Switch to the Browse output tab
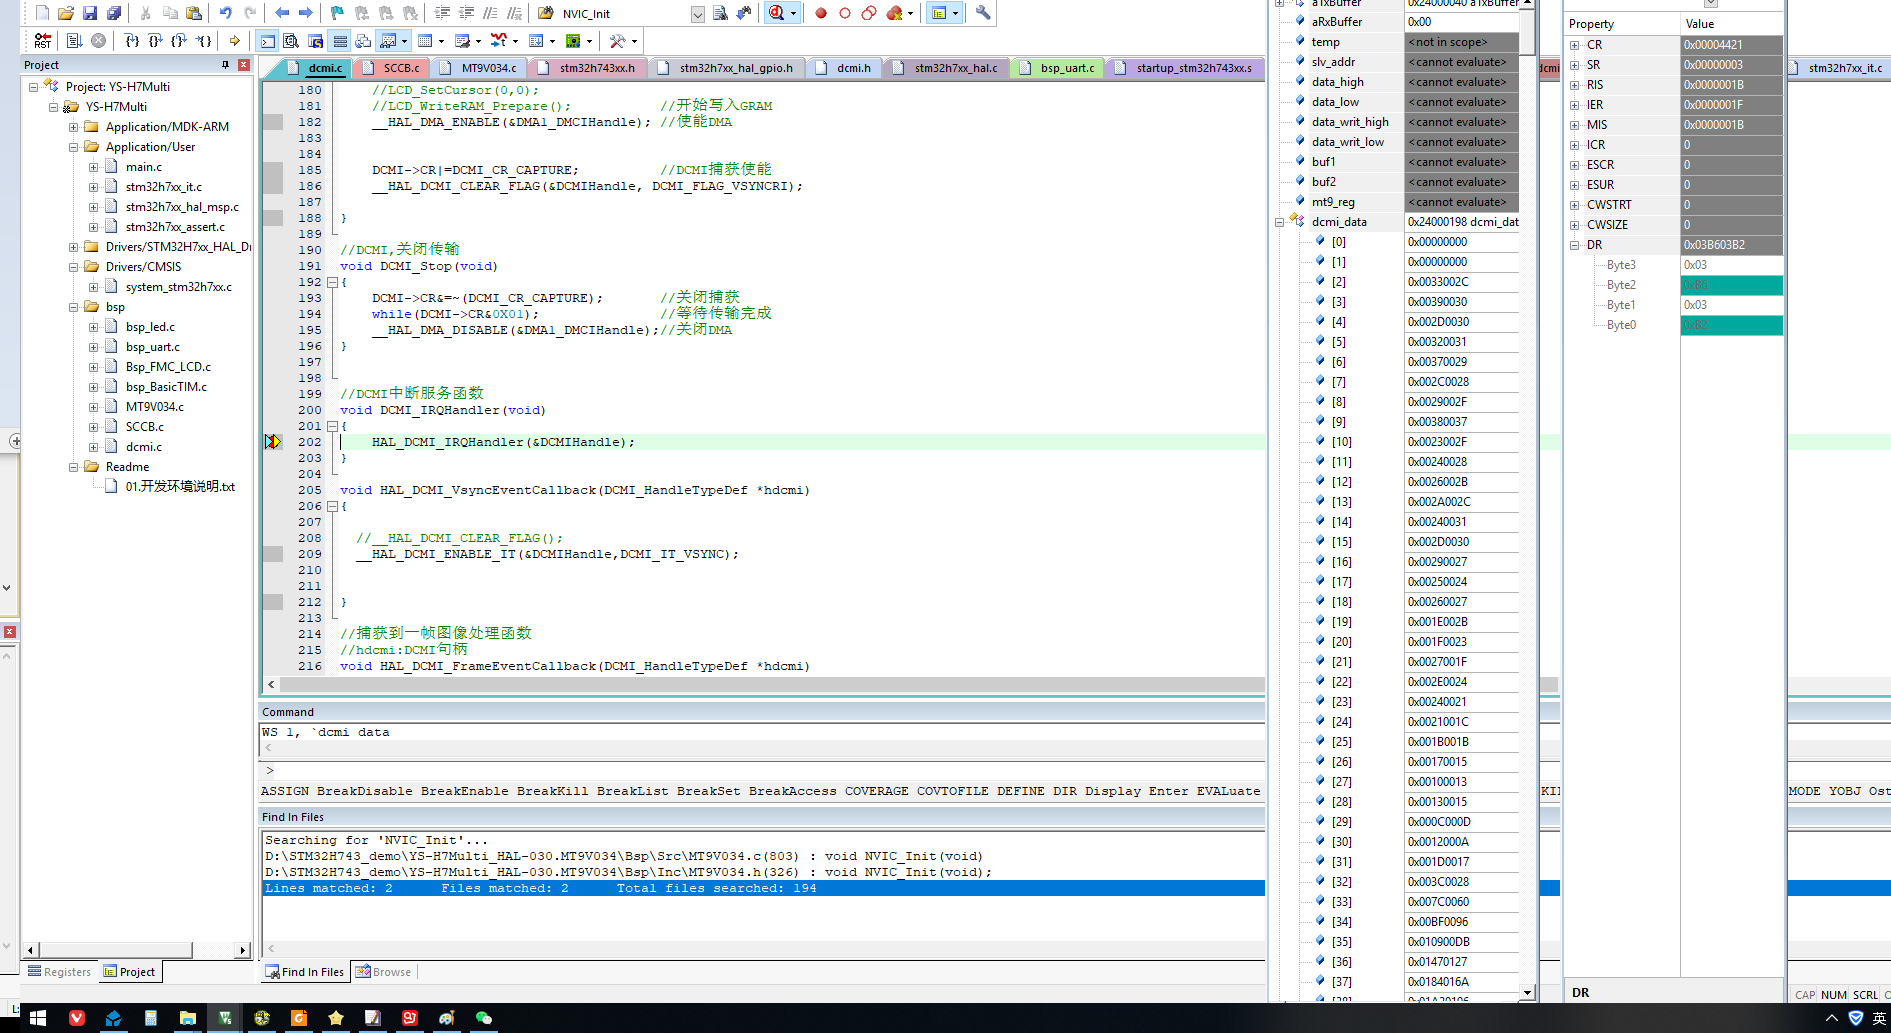 click(x=383, y=972)
